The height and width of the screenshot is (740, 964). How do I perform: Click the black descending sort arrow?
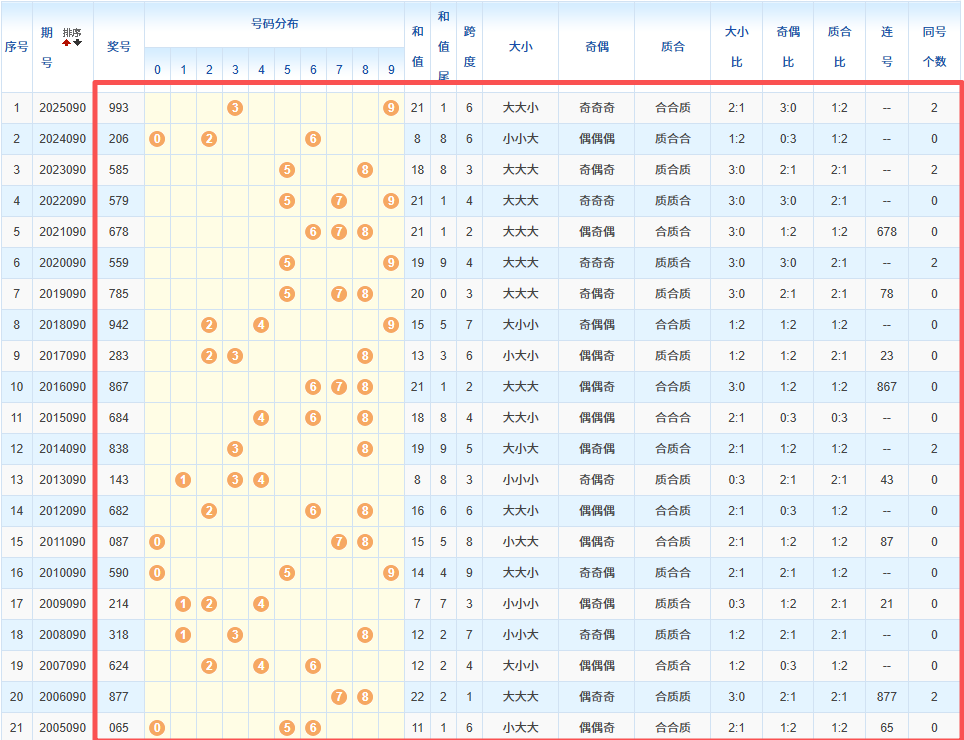coord(77,43)
